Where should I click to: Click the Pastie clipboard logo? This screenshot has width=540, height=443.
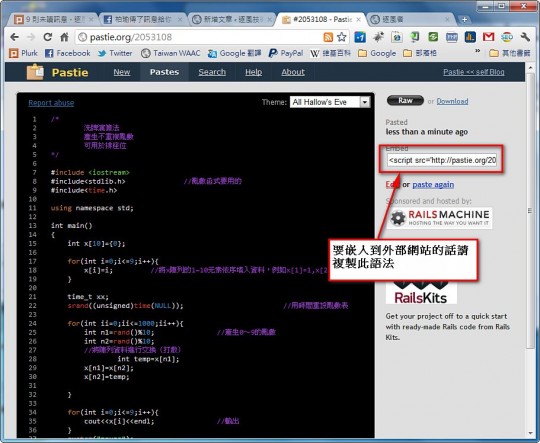coord(35,72)
